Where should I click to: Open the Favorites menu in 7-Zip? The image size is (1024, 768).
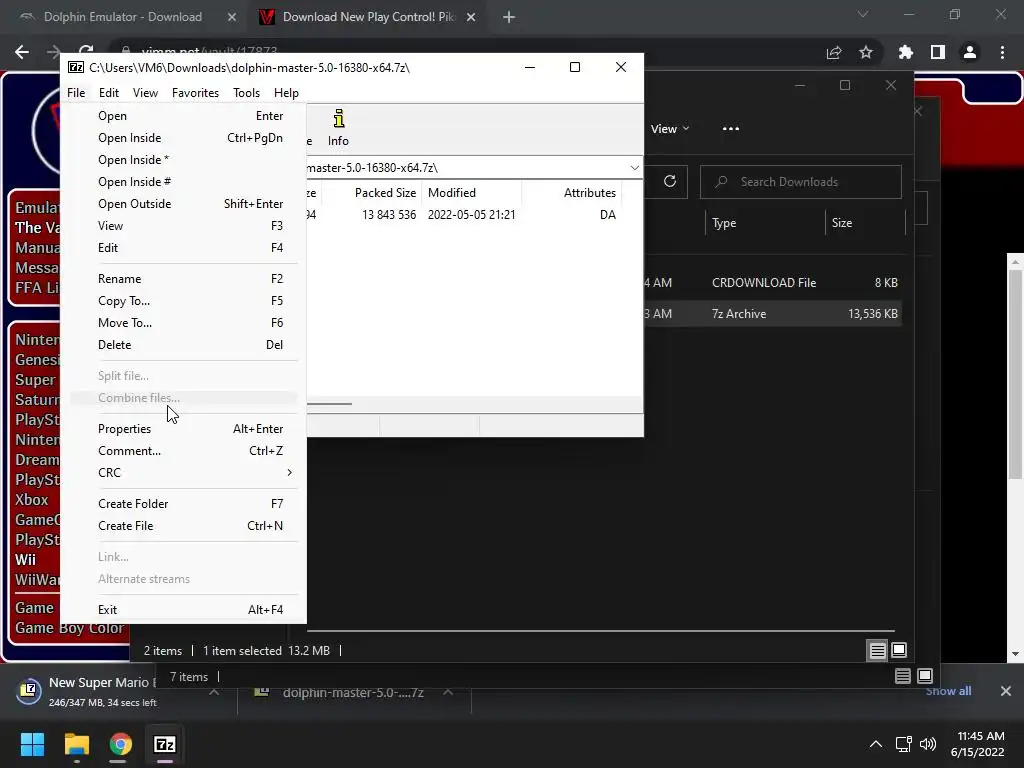point(195,93)
